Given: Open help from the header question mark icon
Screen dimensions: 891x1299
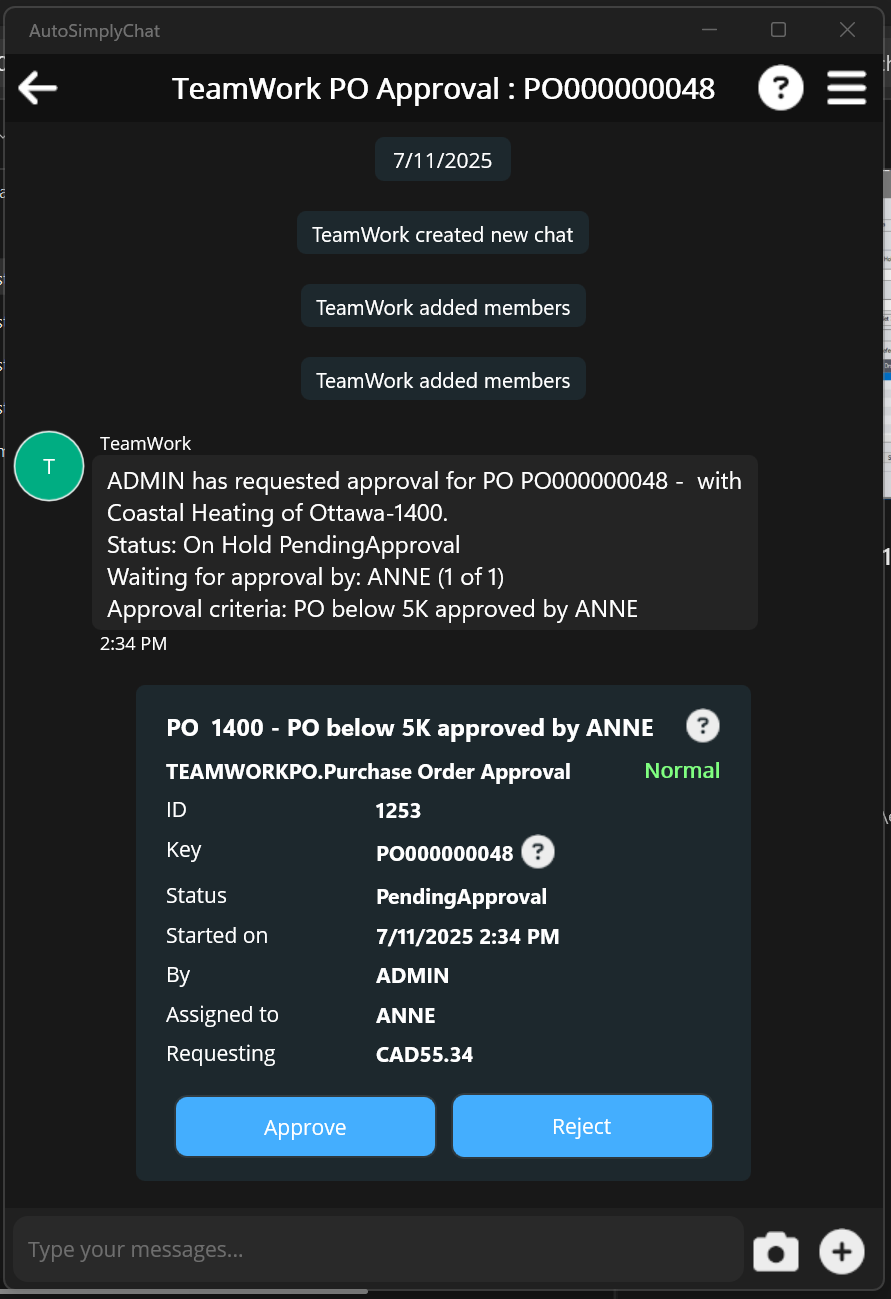Looking at the screenshot, I should click(x=780, y=88).
